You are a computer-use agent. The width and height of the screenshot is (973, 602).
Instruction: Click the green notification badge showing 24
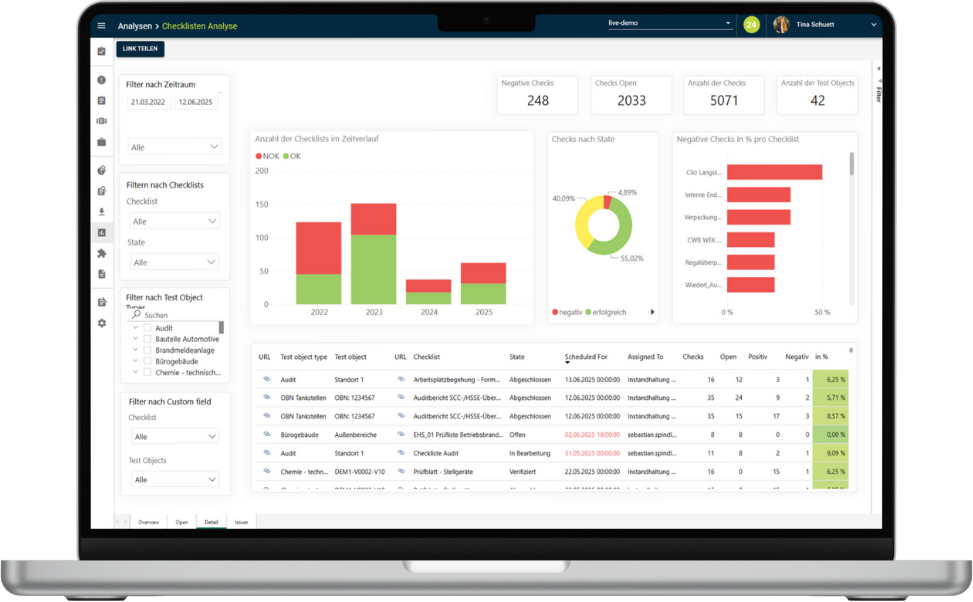click(x=751, y=25)
